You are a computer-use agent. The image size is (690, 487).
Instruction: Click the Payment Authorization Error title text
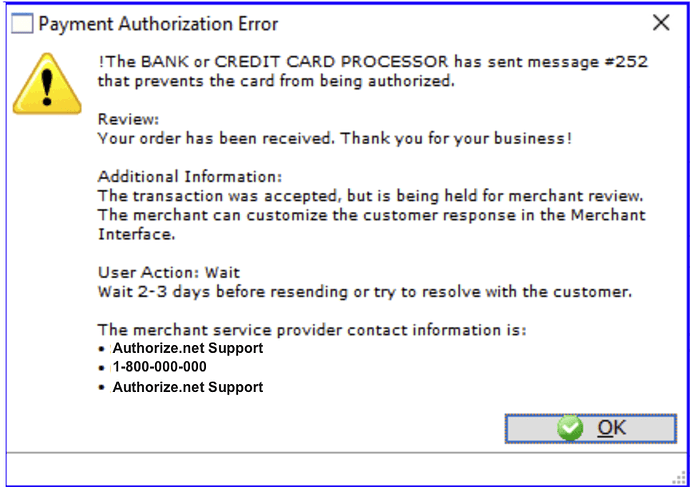158,24
